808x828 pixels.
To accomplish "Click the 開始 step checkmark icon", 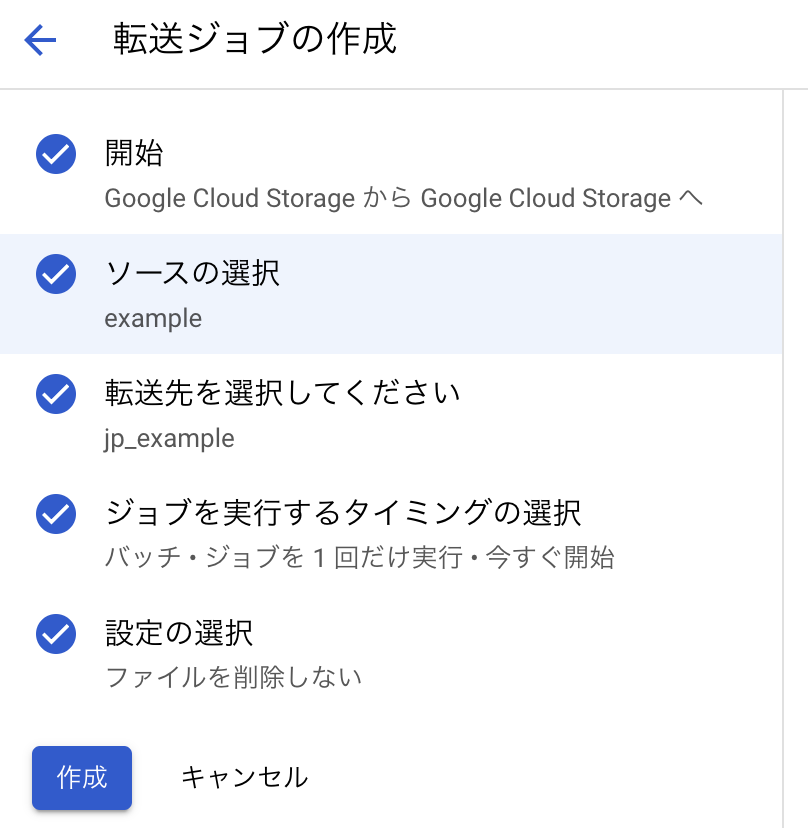I will pyautogui.click(x=56, y=155).
